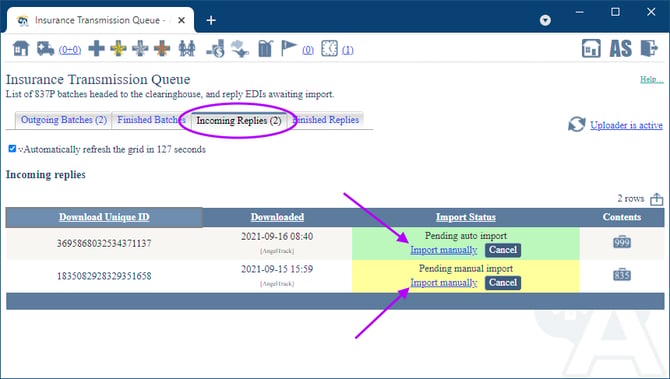Click the cloud download arrow icon
Viewport: 670px width, 379px height.
click(x=240, y=49)
